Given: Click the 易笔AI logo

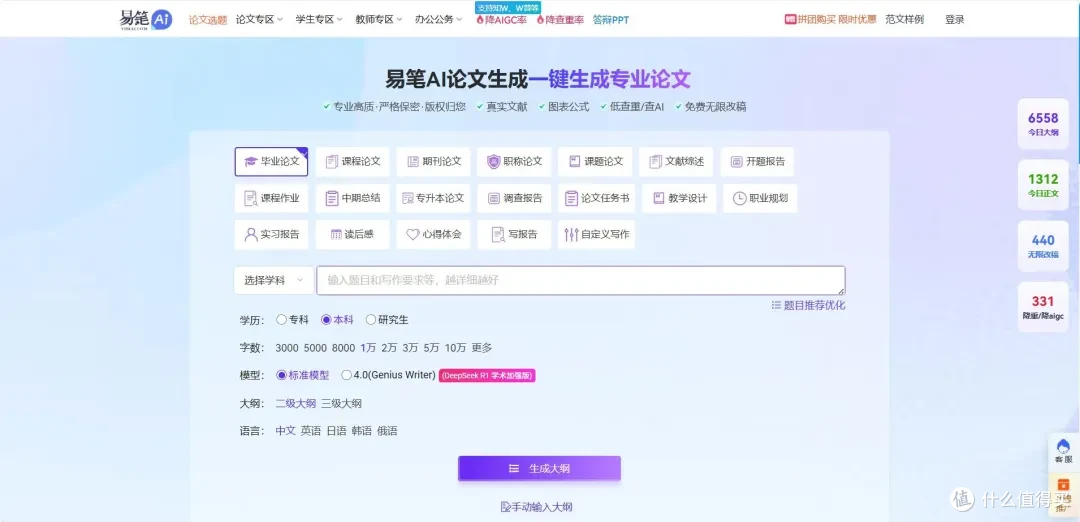Looking at the screenshot, I should coord(145,19).
